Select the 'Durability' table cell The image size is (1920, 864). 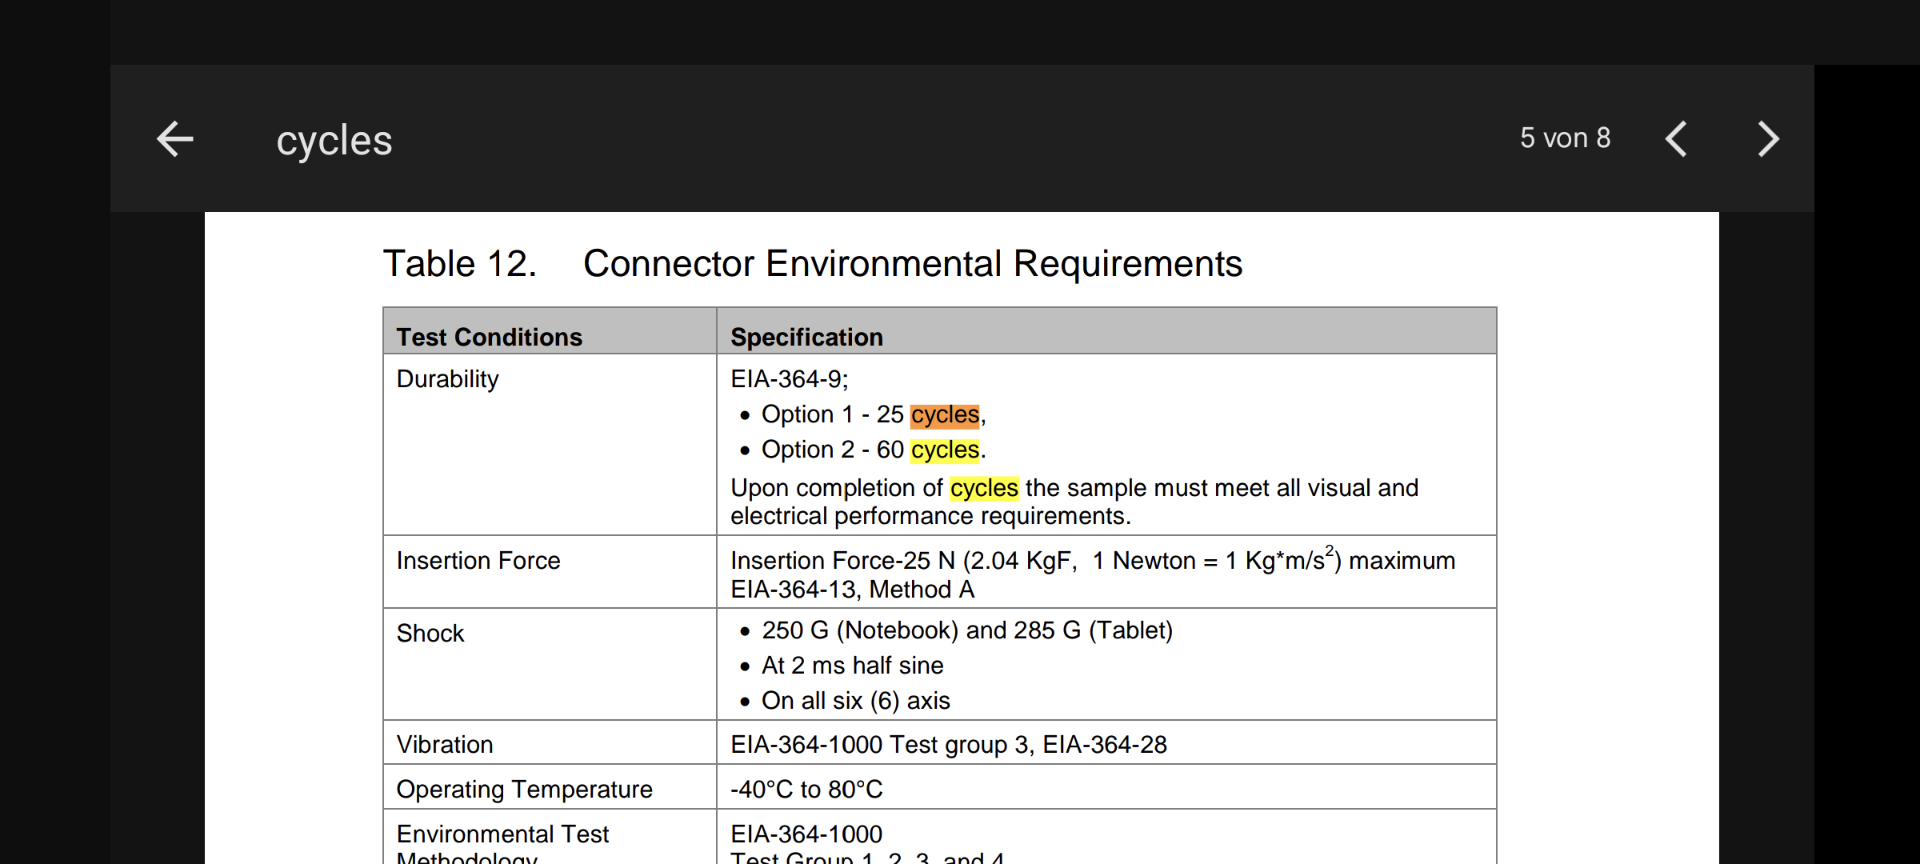447,379
